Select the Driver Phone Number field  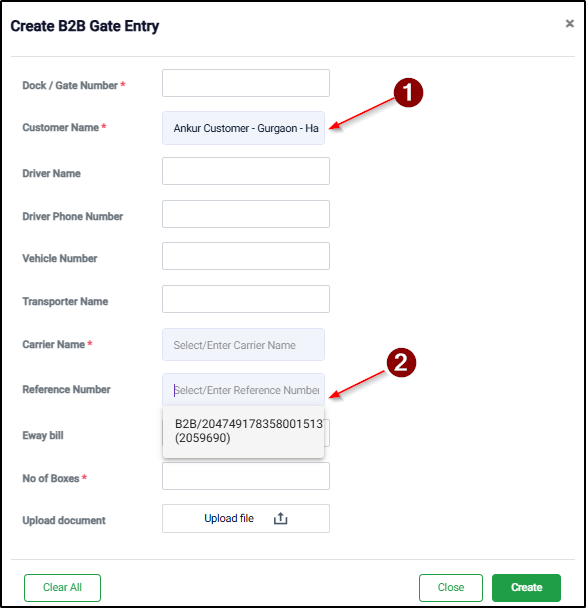246,214
